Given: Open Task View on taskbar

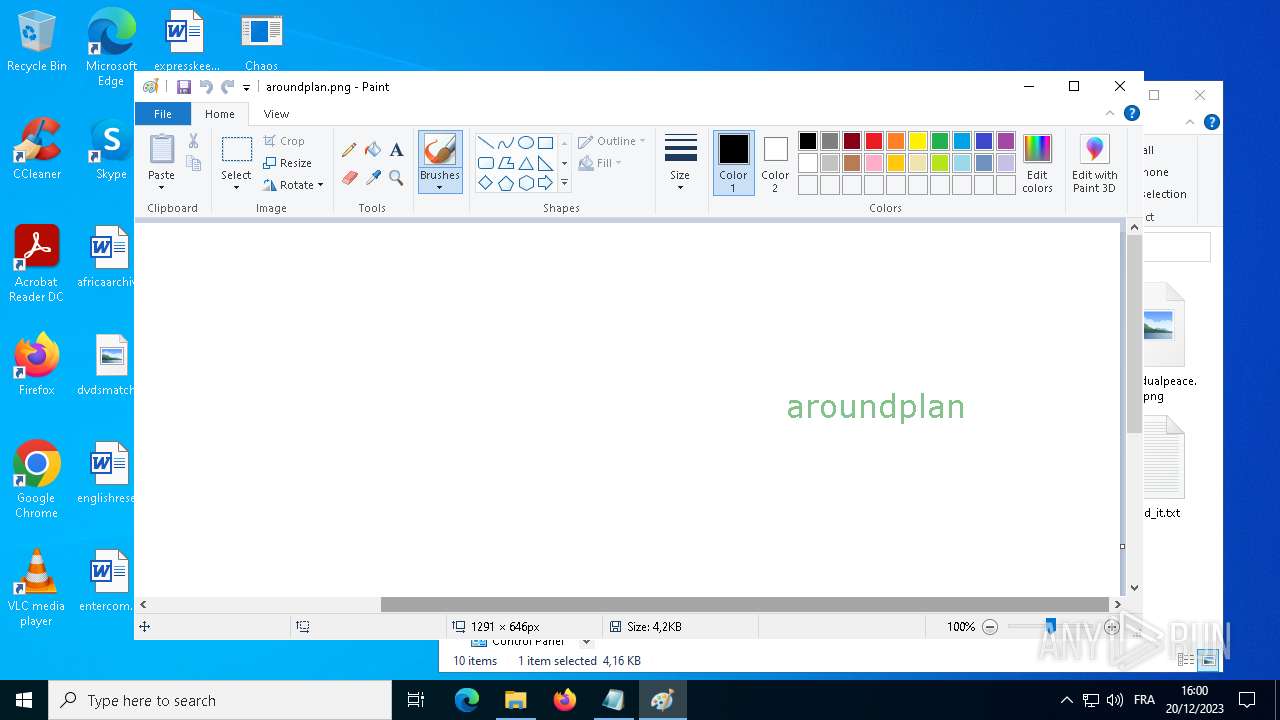Looking at the screenshot, I should point(416,700).
